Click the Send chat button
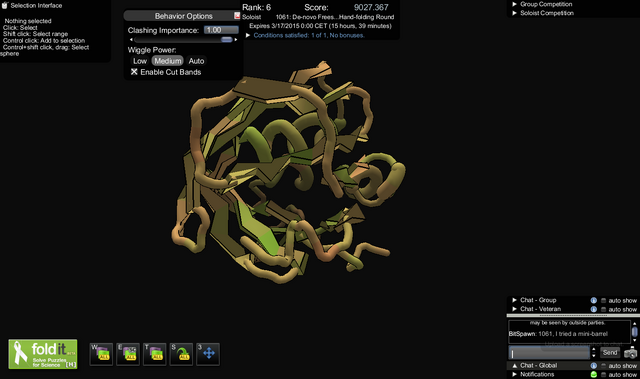This screenshot has height=379, width=640. pyautogui.click(x=610, y=352)
